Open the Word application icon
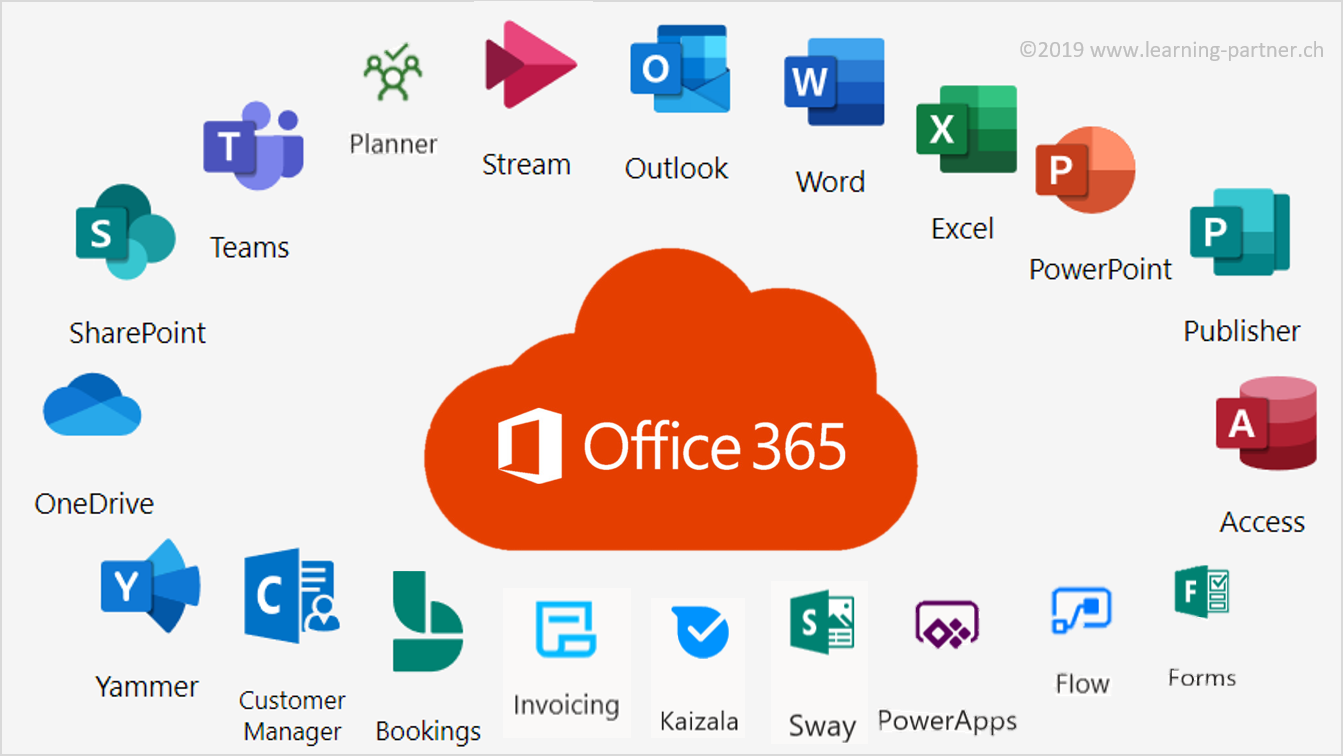 point(834,82)
